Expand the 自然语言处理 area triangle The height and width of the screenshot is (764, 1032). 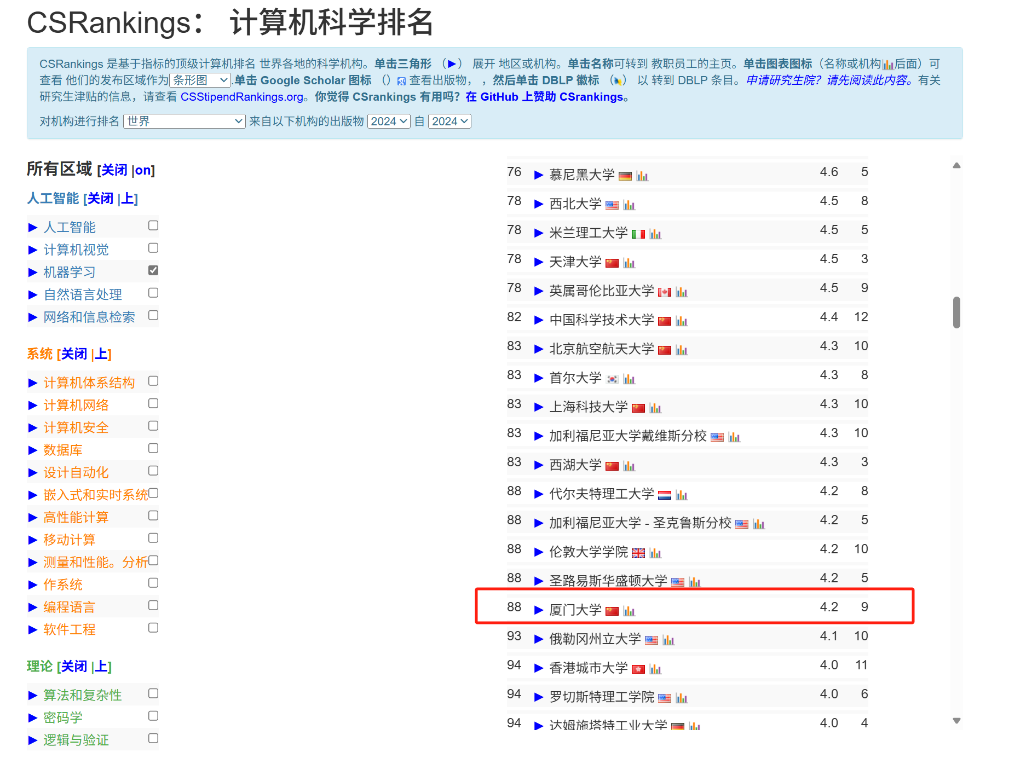click(x=33, y=294)
